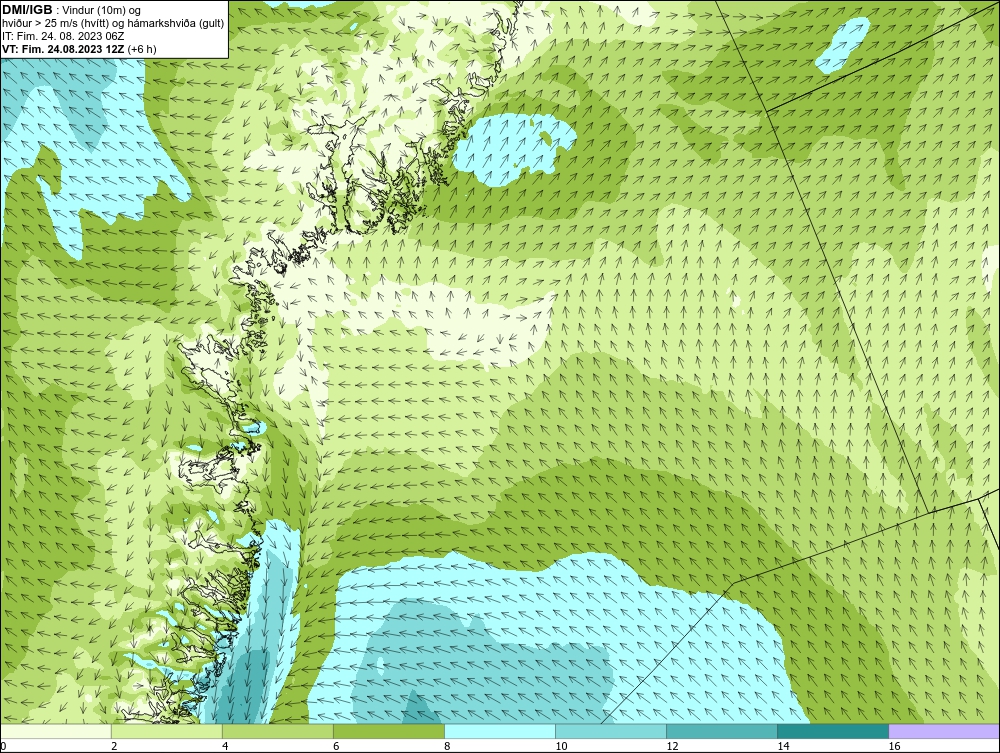Click the '0' color scale label

4,746
